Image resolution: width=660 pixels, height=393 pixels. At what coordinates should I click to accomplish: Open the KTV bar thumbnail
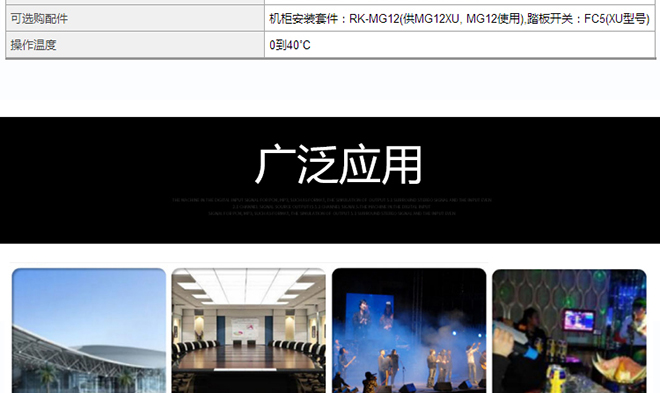[x=569, y=331]
